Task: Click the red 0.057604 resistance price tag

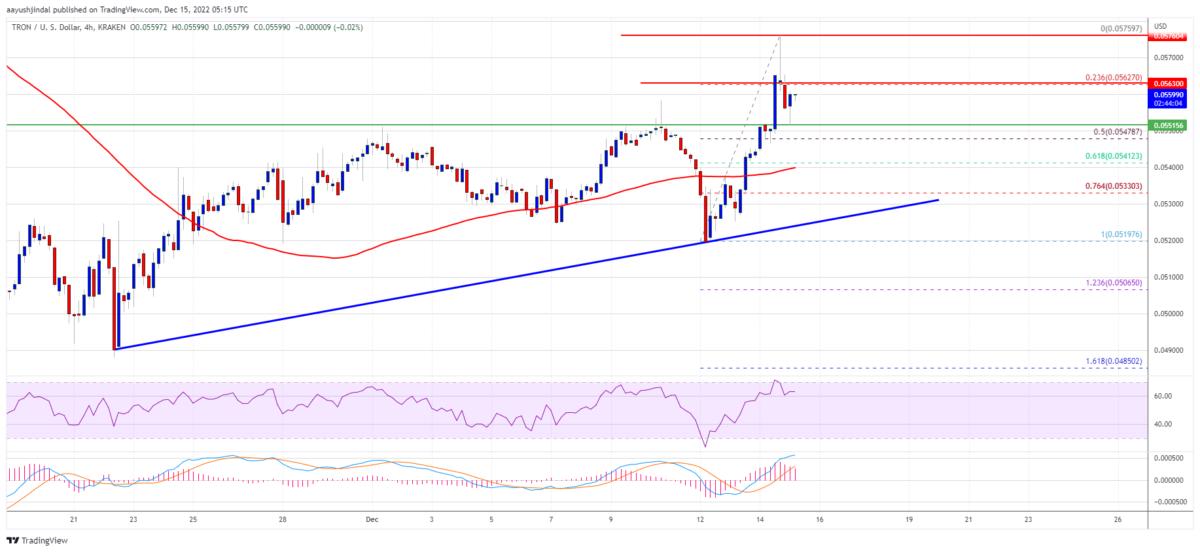Action: 1168,36
